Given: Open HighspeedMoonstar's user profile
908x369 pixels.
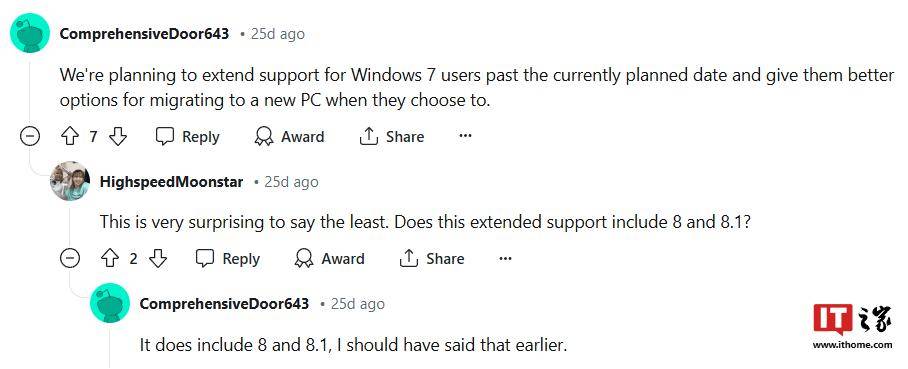Looking at the screenshot, I should coord(171,182).
